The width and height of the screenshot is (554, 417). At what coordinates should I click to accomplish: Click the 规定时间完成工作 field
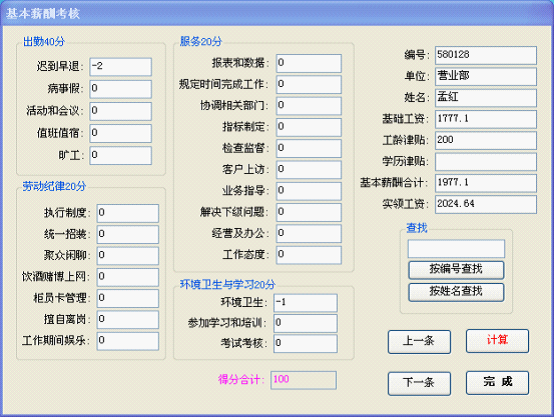[309, 84]
